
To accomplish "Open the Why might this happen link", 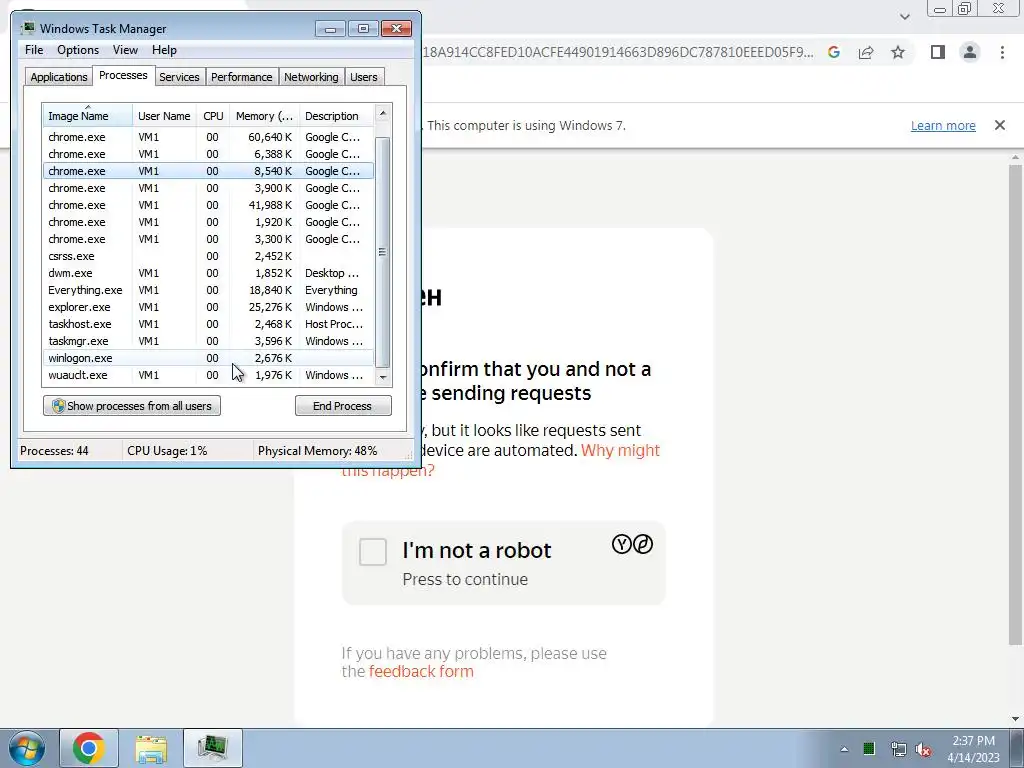I will tap(500, 460).
